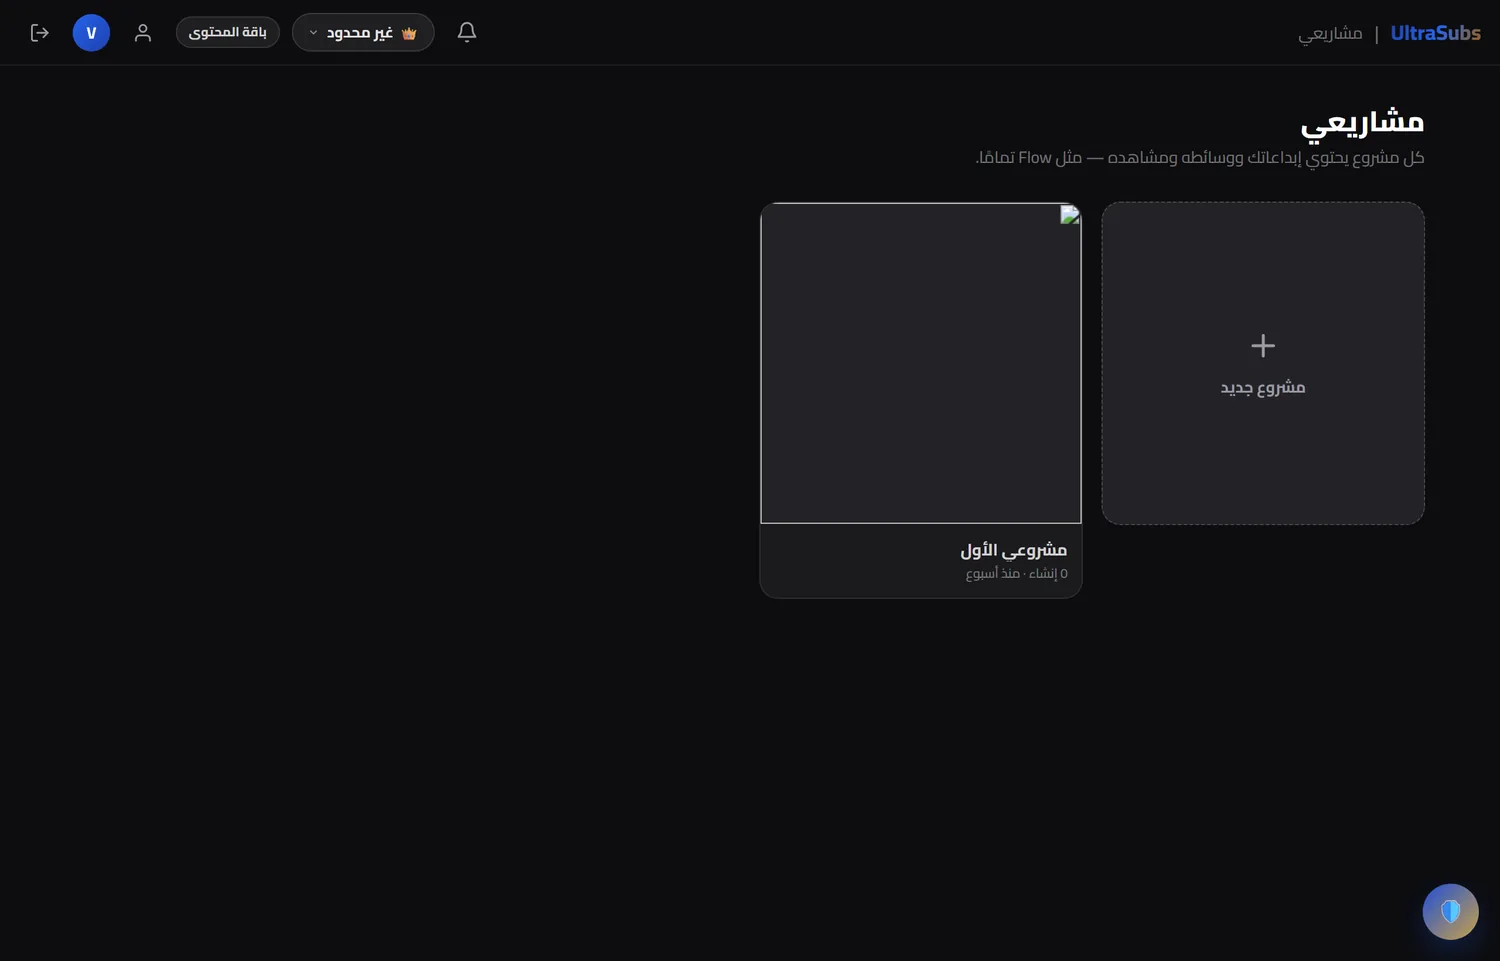
Task: Click the plus icon for new project
Action: pos(1263,346)
